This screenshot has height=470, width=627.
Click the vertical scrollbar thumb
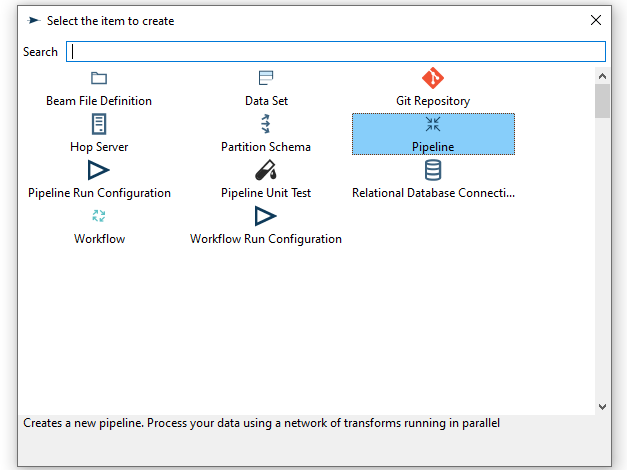click(x=602, y=101)
